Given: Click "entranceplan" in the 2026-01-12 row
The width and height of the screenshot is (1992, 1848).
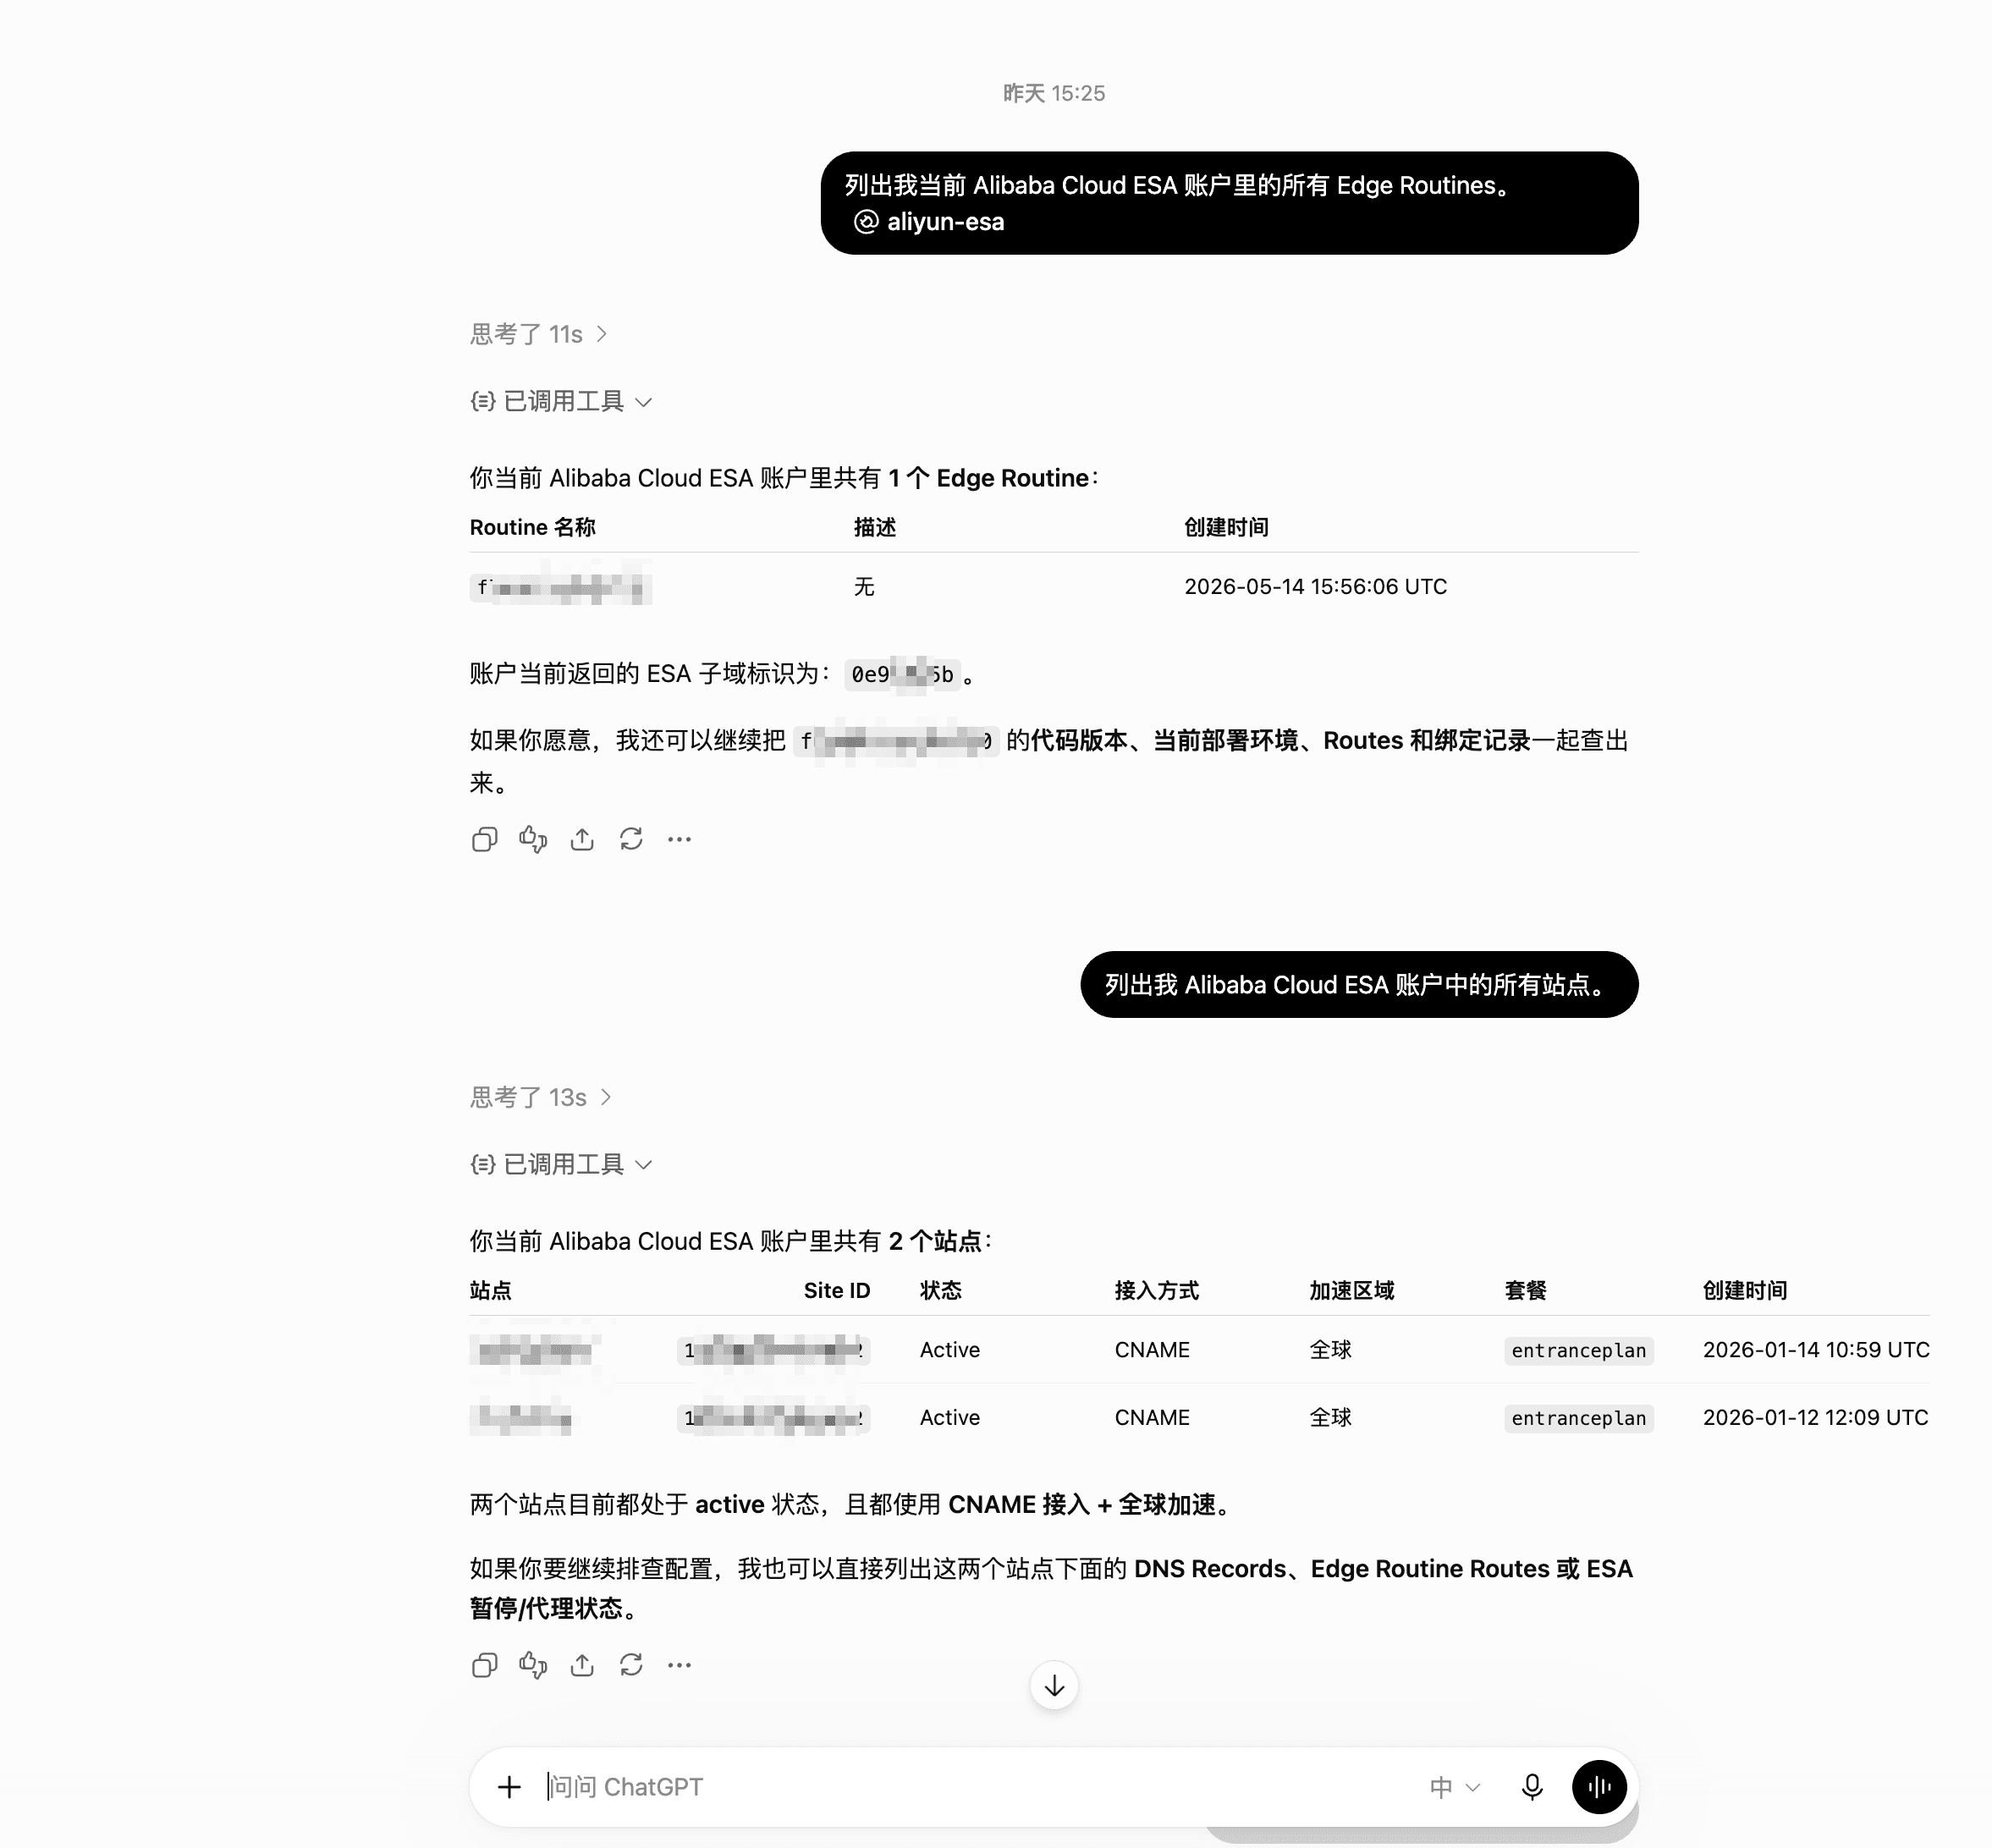Looking at the screenshot, I should click(1579, 1418).
